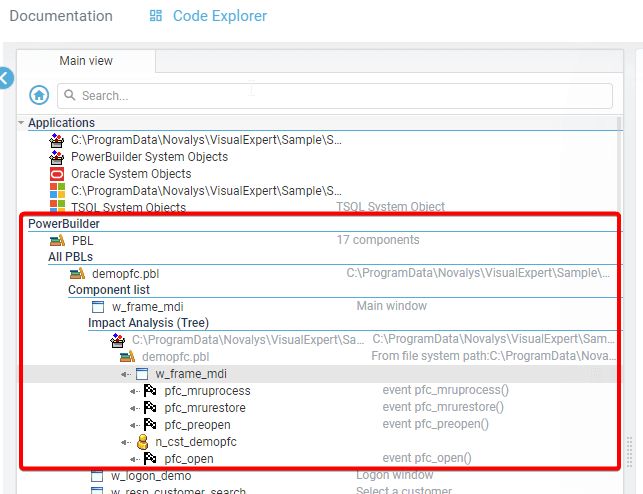
Task: Select demopfc.pbl under All PBLs
Action: 125,273
